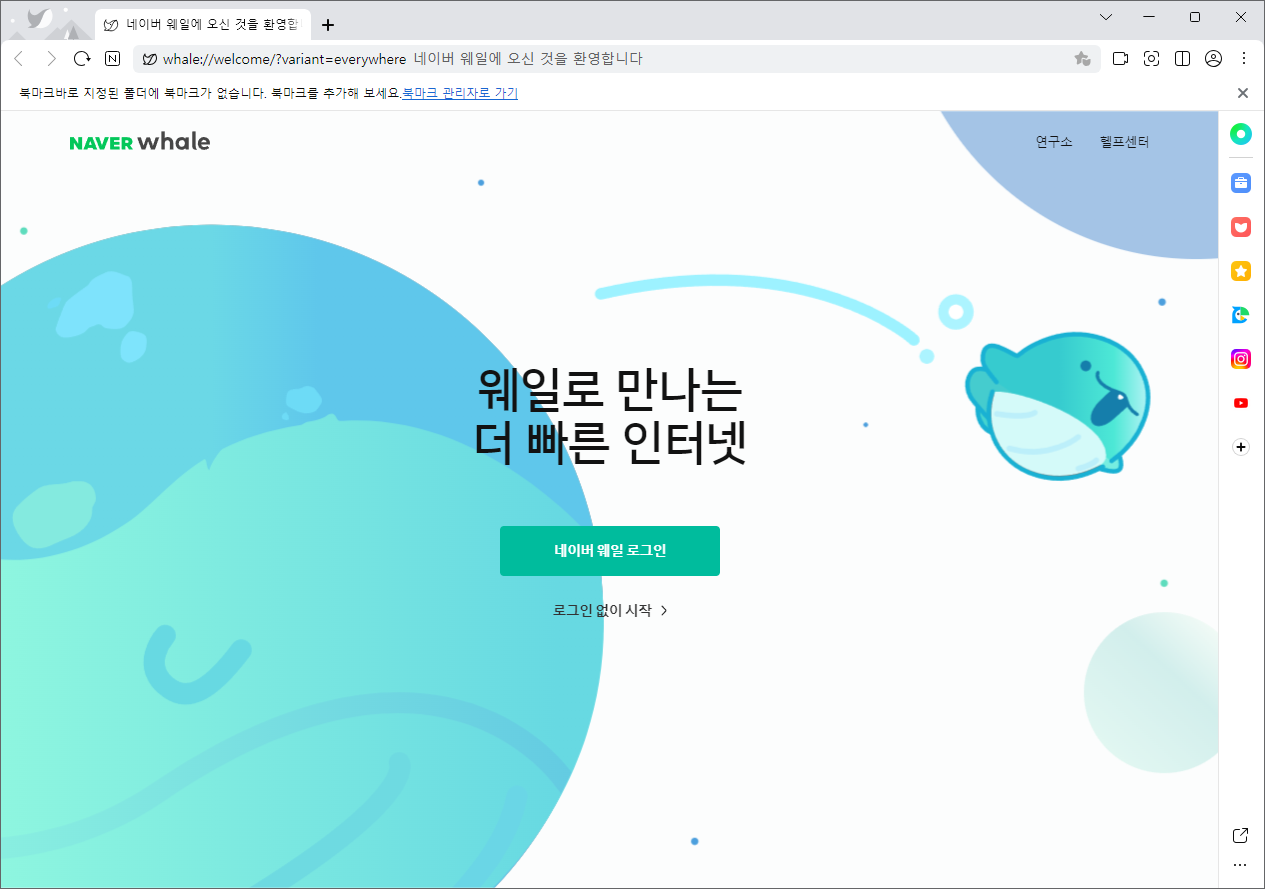Viewport: 1265px width, 889px height.
Task: Open the user profile icon
Action: pos(1213,59)
